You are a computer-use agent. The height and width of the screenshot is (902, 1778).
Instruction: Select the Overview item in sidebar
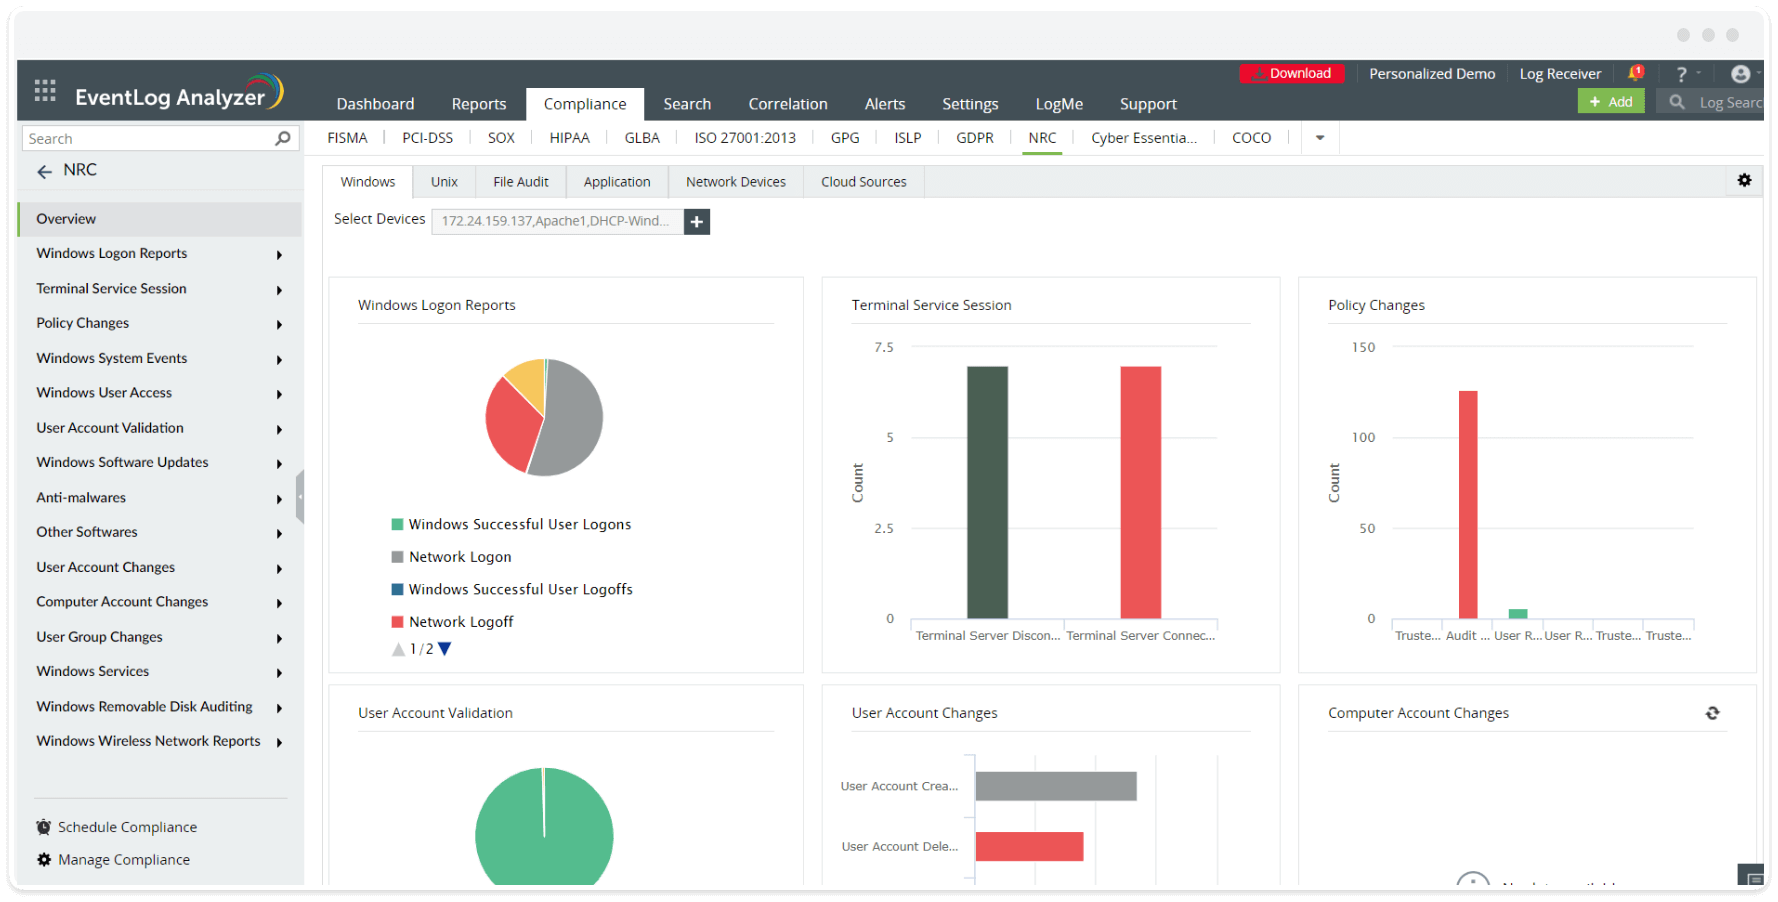click(159, 219)
